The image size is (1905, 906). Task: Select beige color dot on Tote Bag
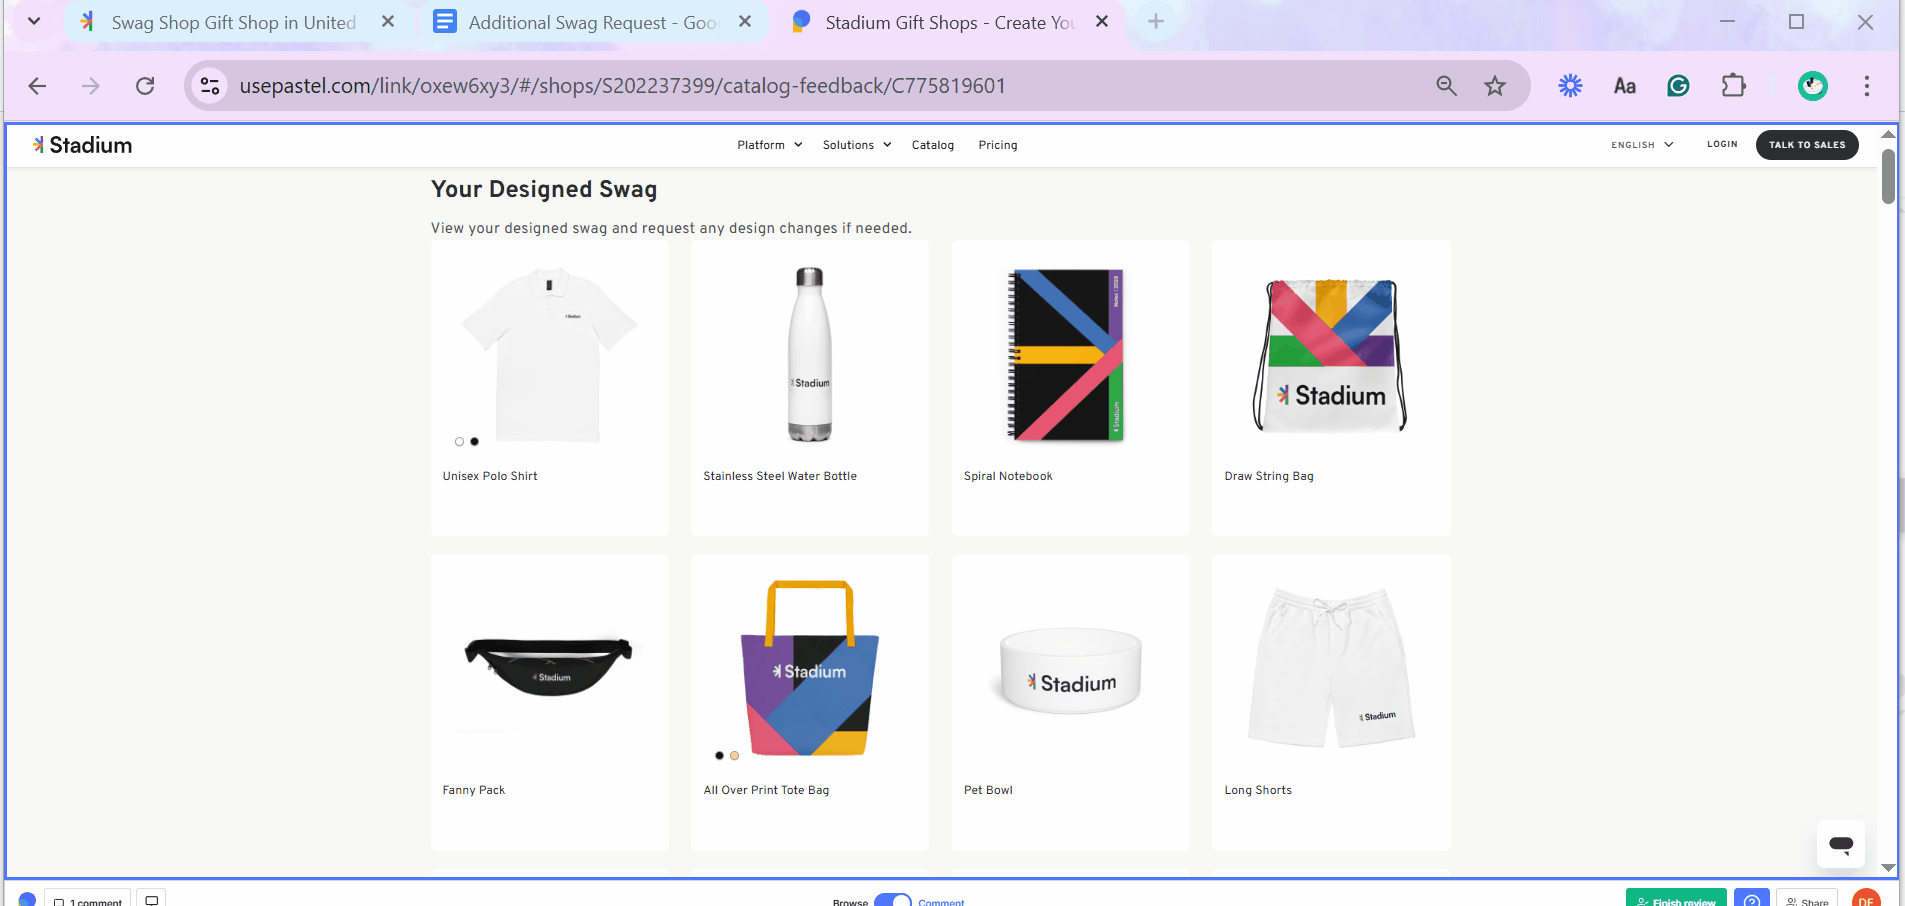(x=734, y=756)
